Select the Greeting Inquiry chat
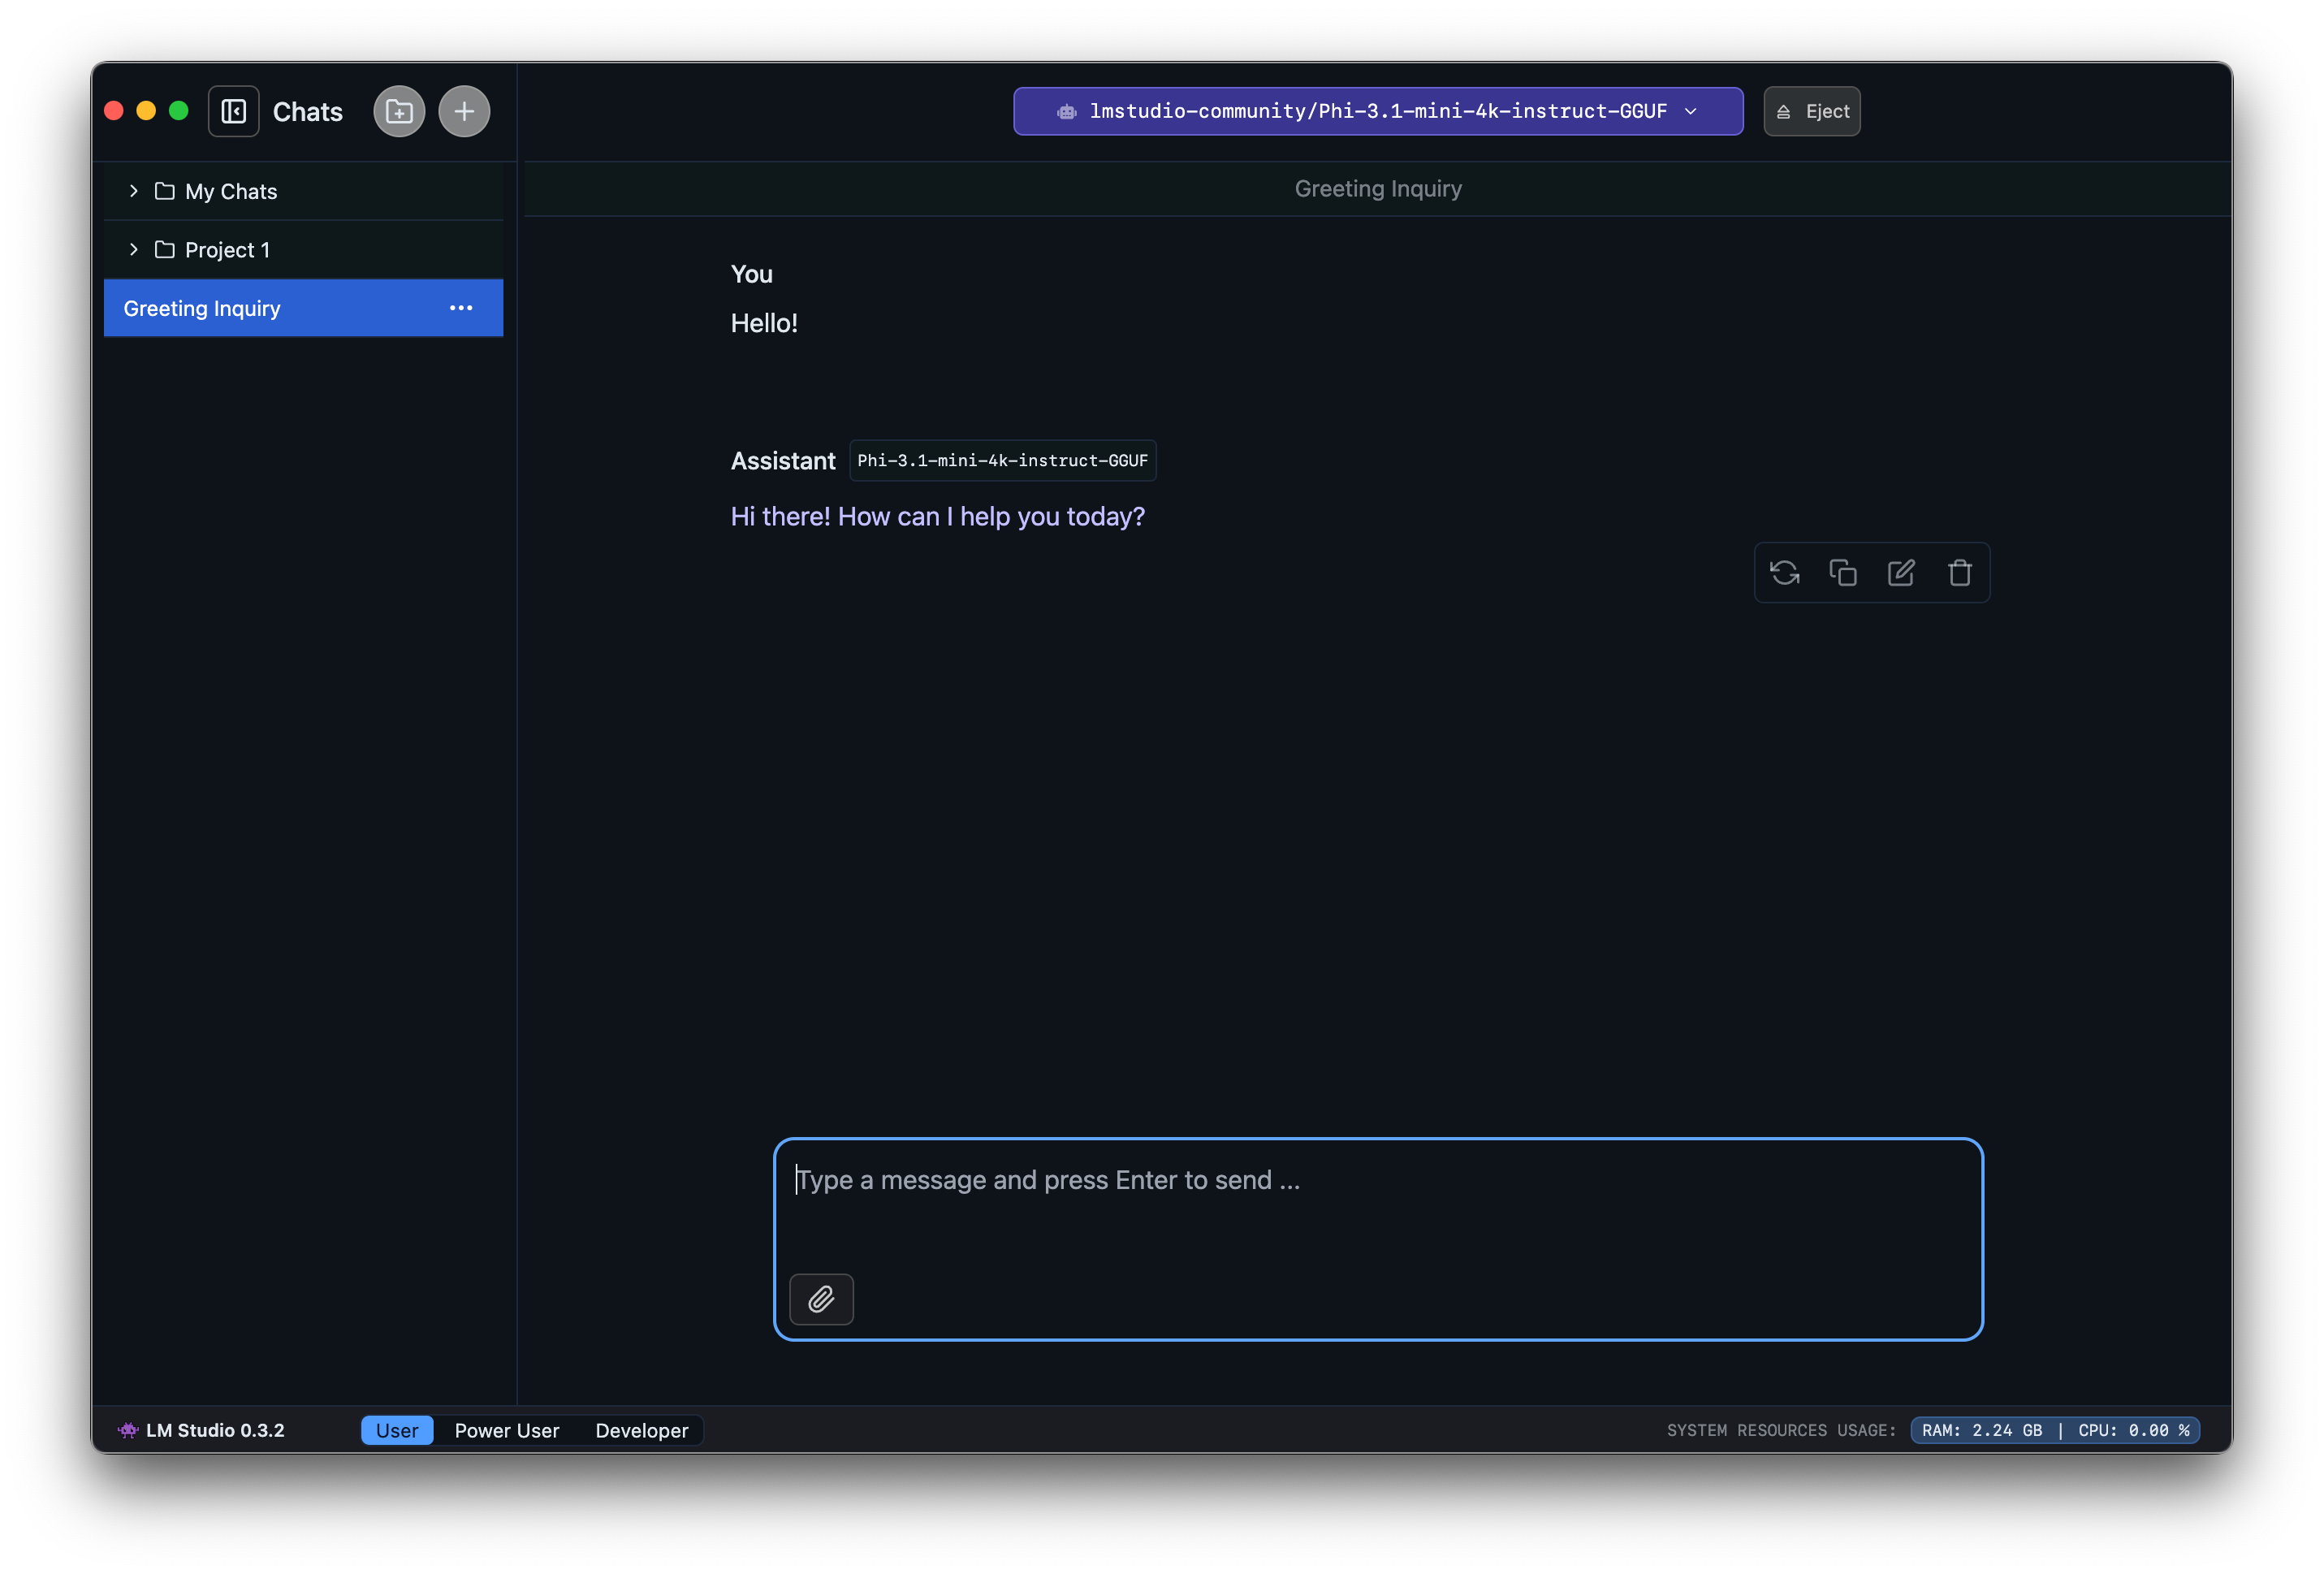 tap(250, 308)
